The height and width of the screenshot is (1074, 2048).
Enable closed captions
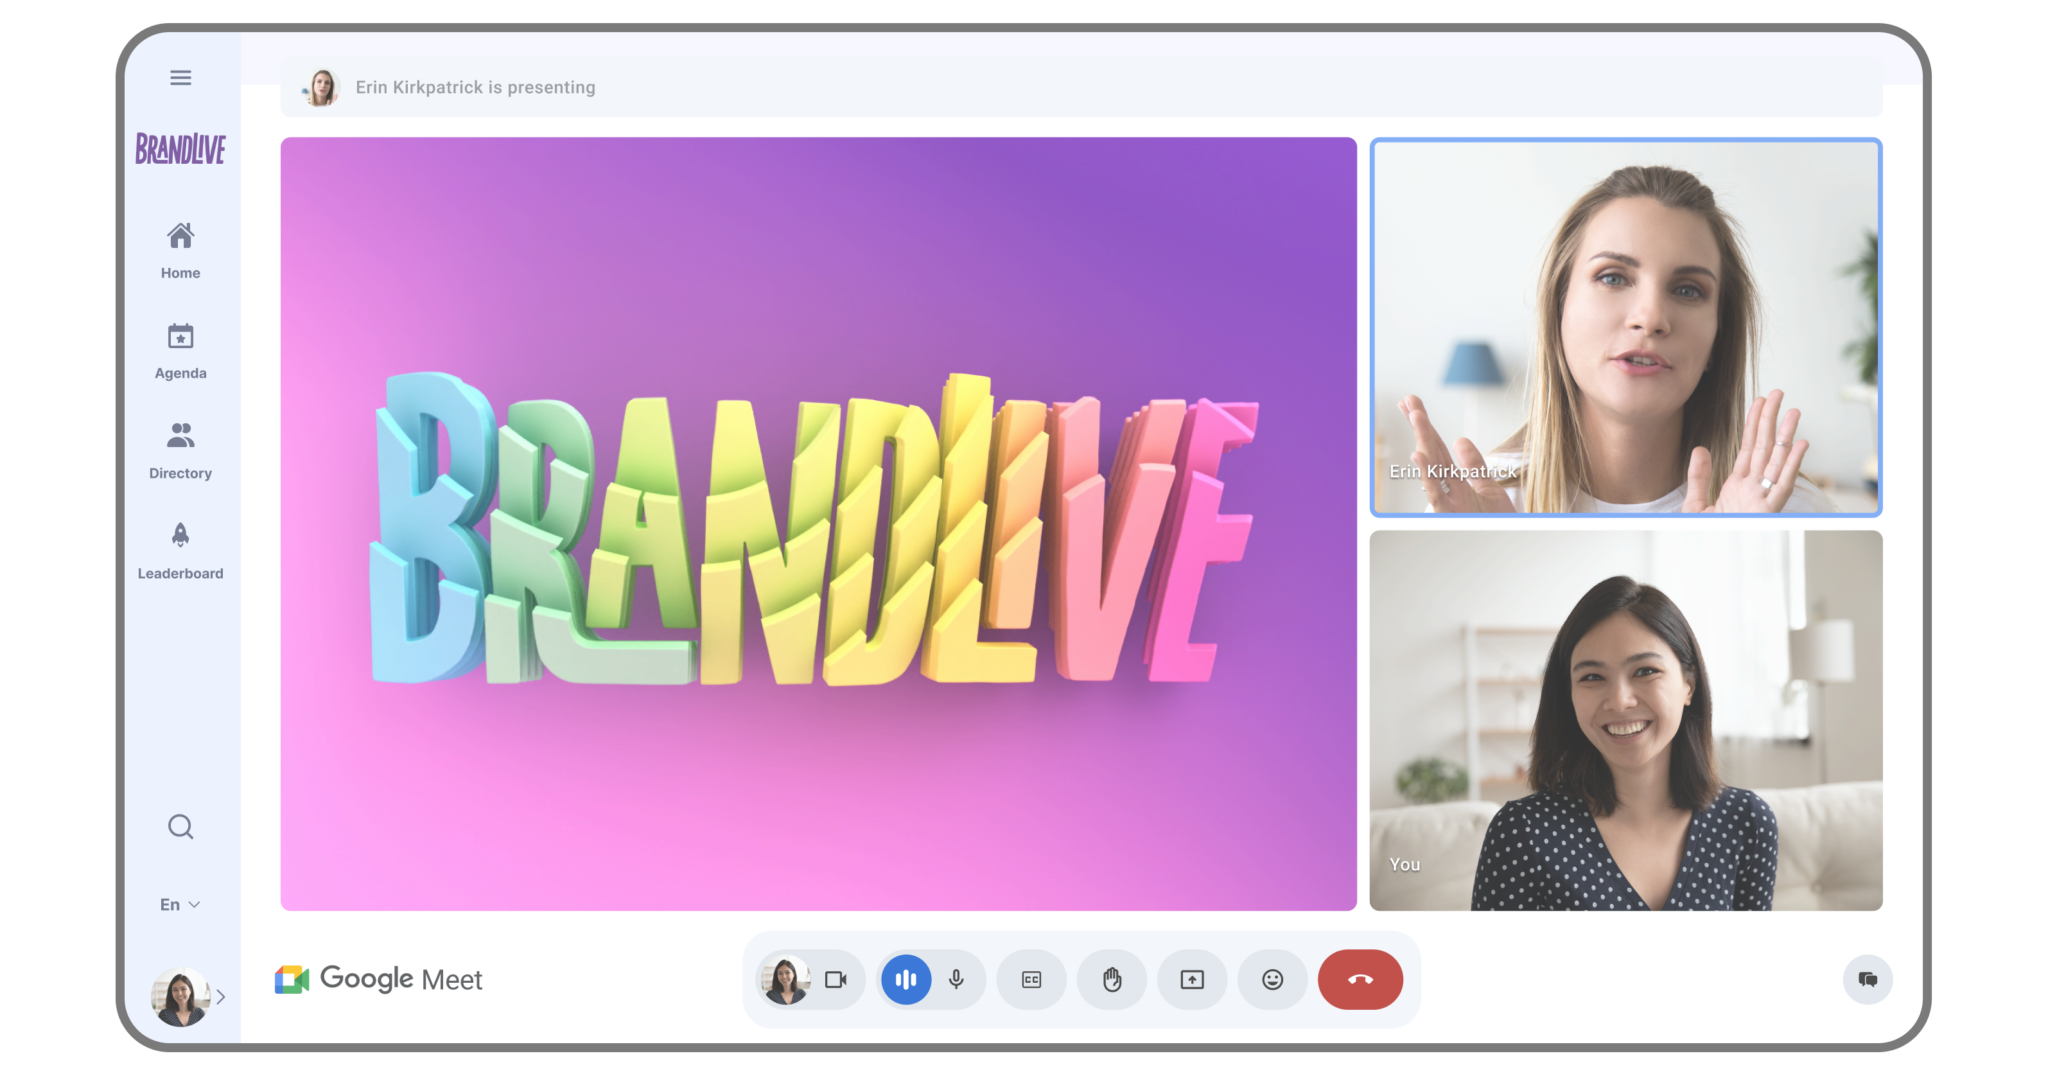tap(1031, 980)
